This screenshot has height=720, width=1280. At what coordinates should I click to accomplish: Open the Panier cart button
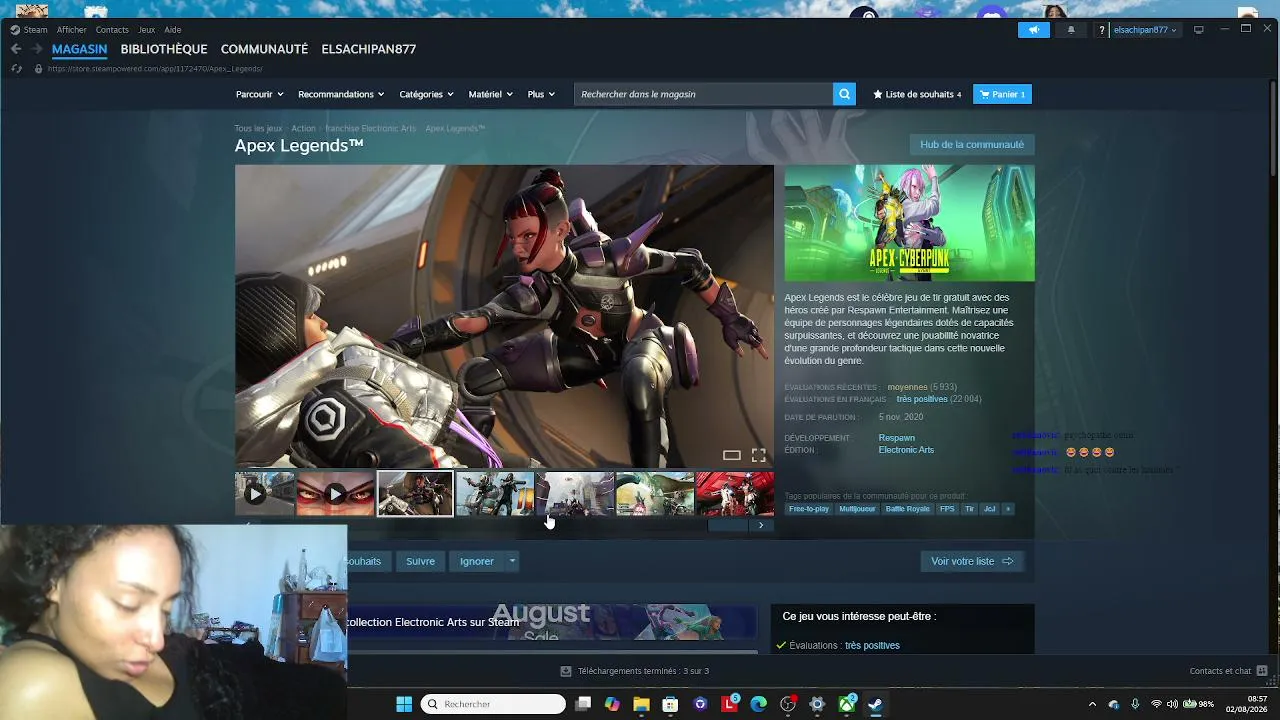[1002, 94]
